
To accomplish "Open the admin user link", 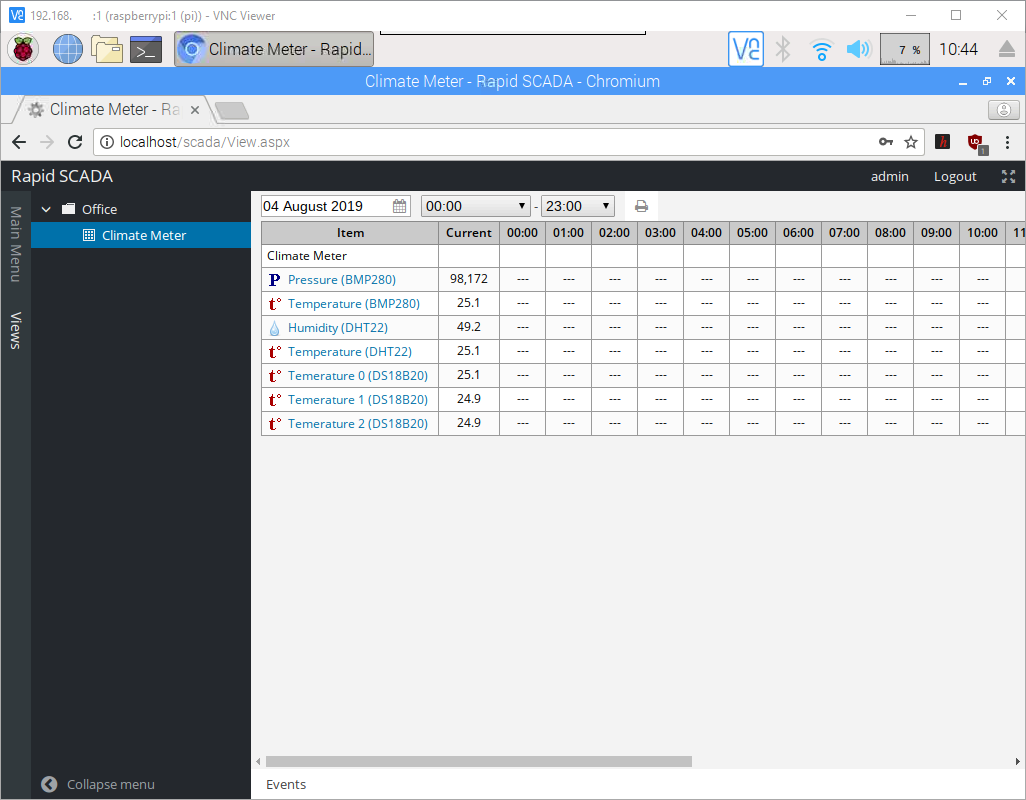I will [x=889, y=176].
